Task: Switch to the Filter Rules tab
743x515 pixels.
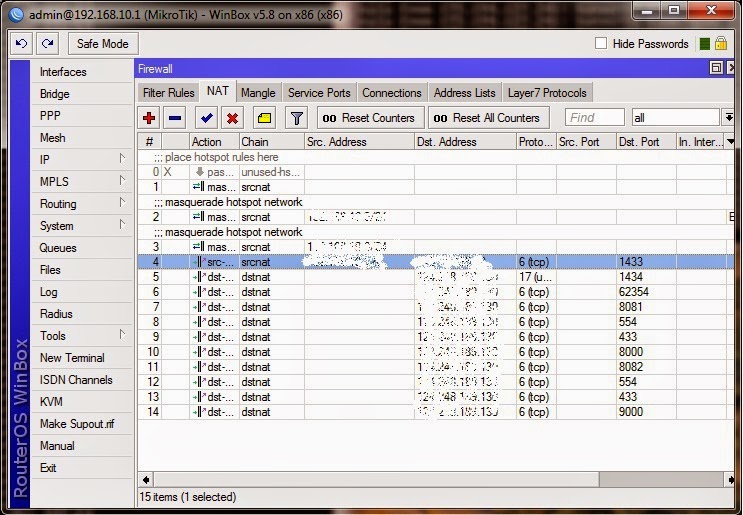Action: 169,93
